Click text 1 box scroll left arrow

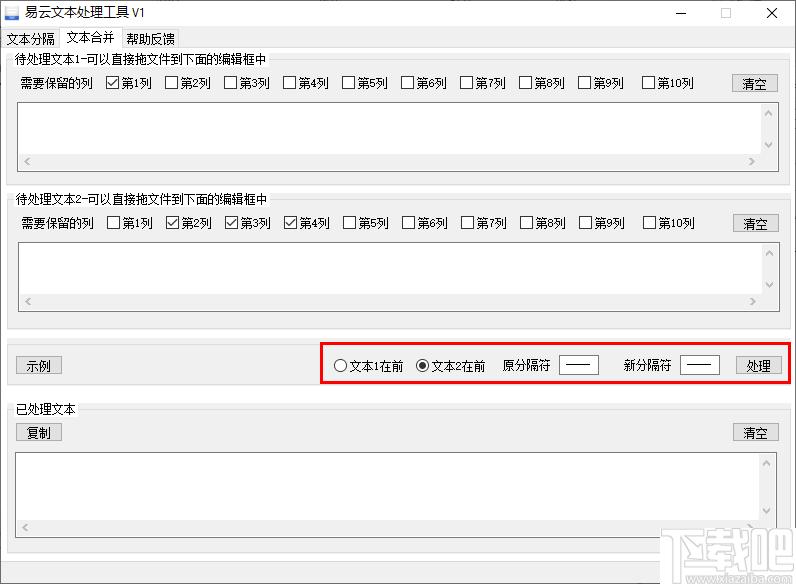point(27,161)
